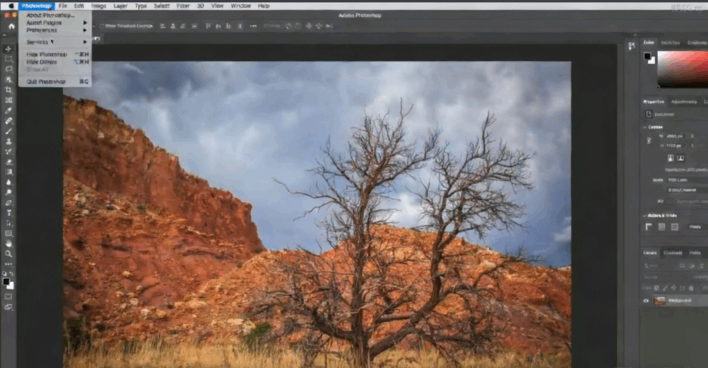Open the Filter menu

pos(183,6)
